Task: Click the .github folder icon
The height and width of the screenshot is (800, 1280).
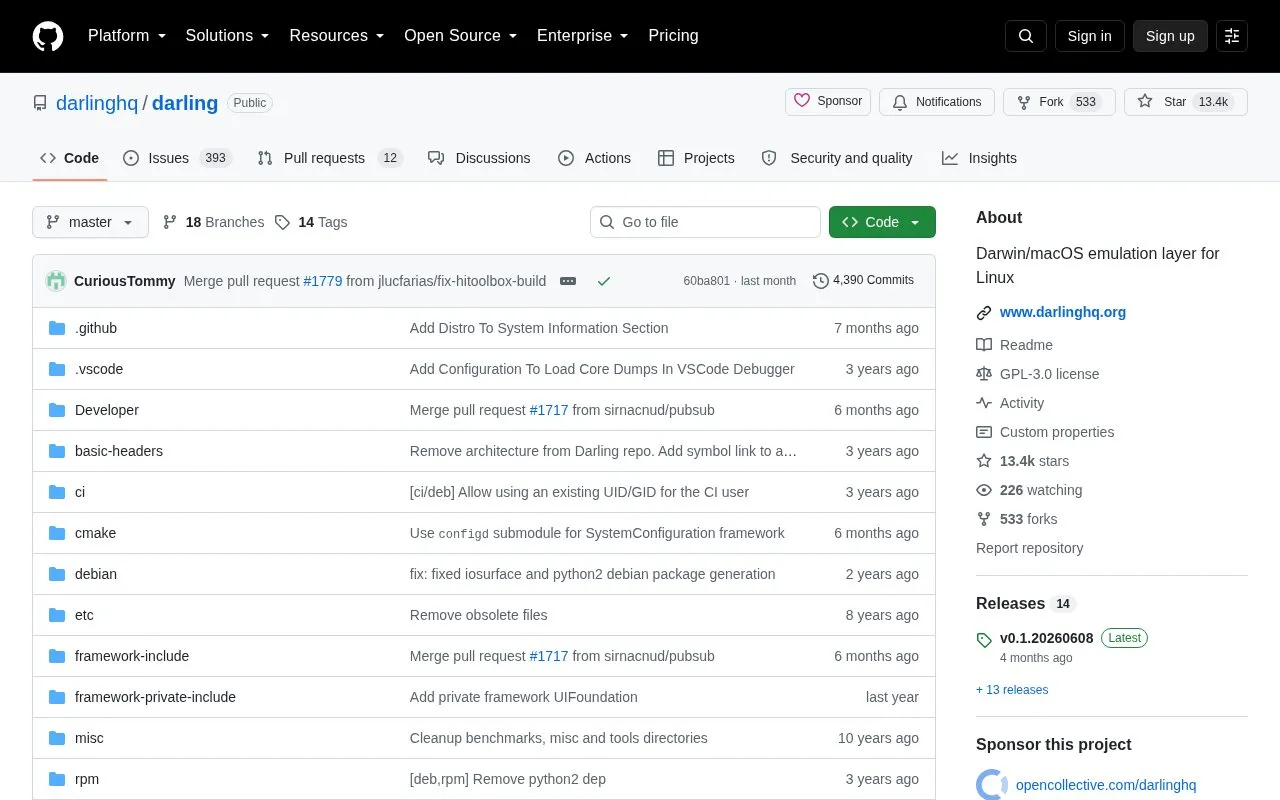Action: (x=57, y=328)
